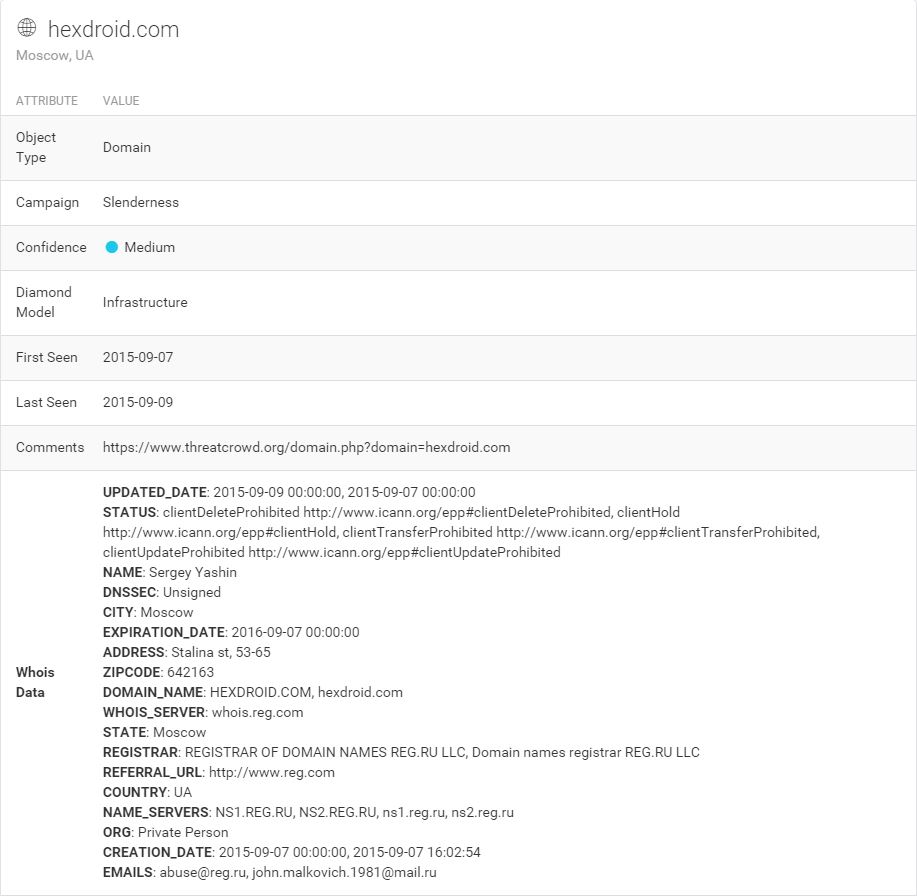
Task: Open the icann.org clientHold URL
Action: tap(219, 532)
